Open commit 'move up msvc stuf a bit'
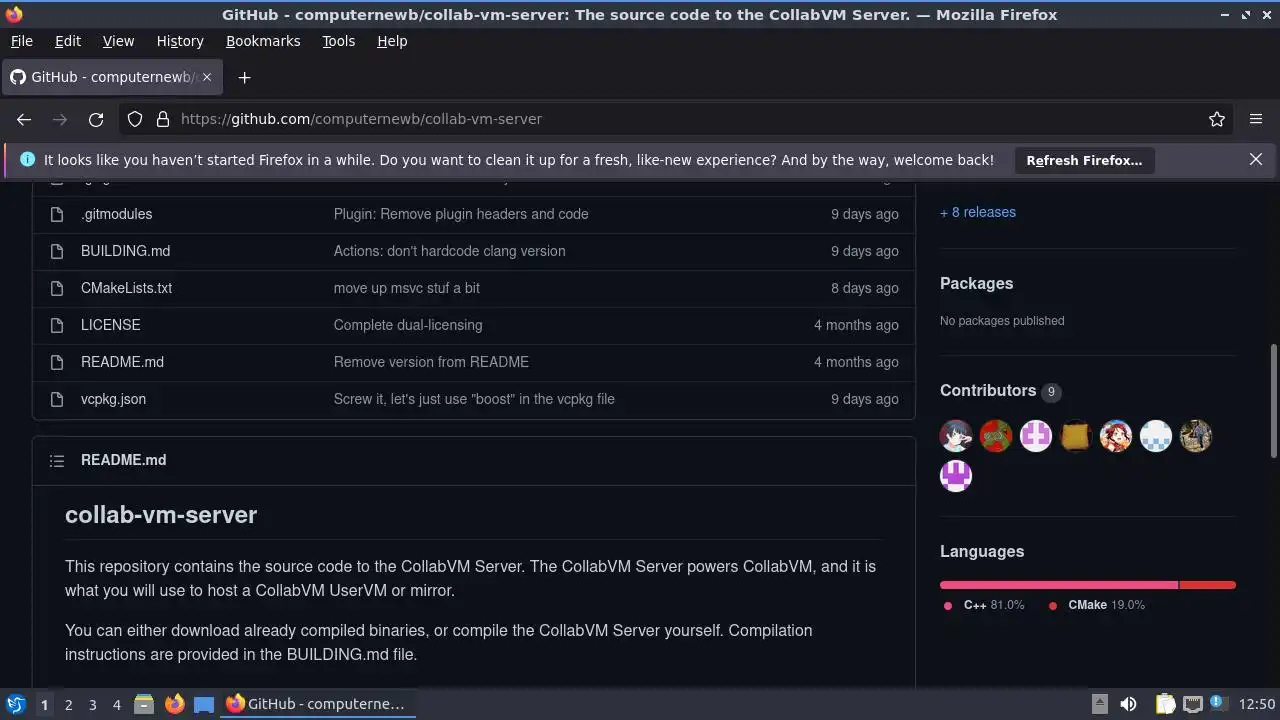Screen dimensions: 1280x720 click(x=407, y=288)
